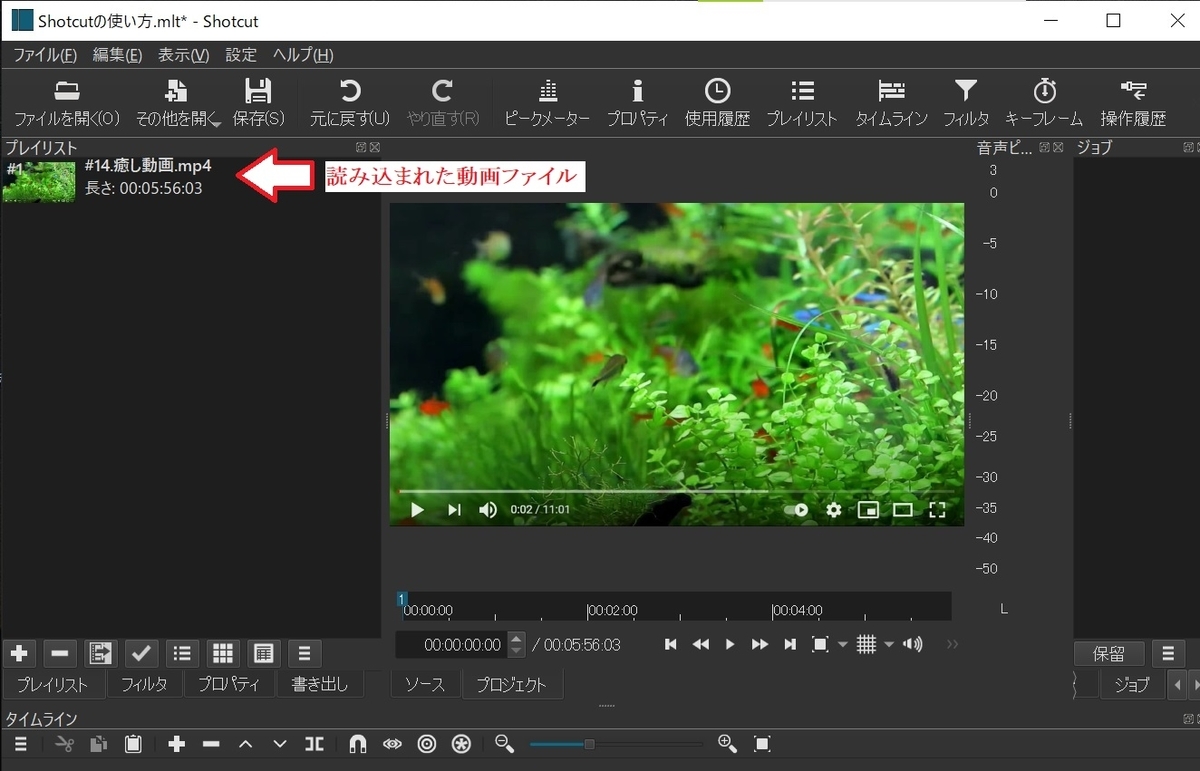1200x771 pixels.
Task: Zoom out timeline with magnifier minus
Action: [x=505, y=744]
